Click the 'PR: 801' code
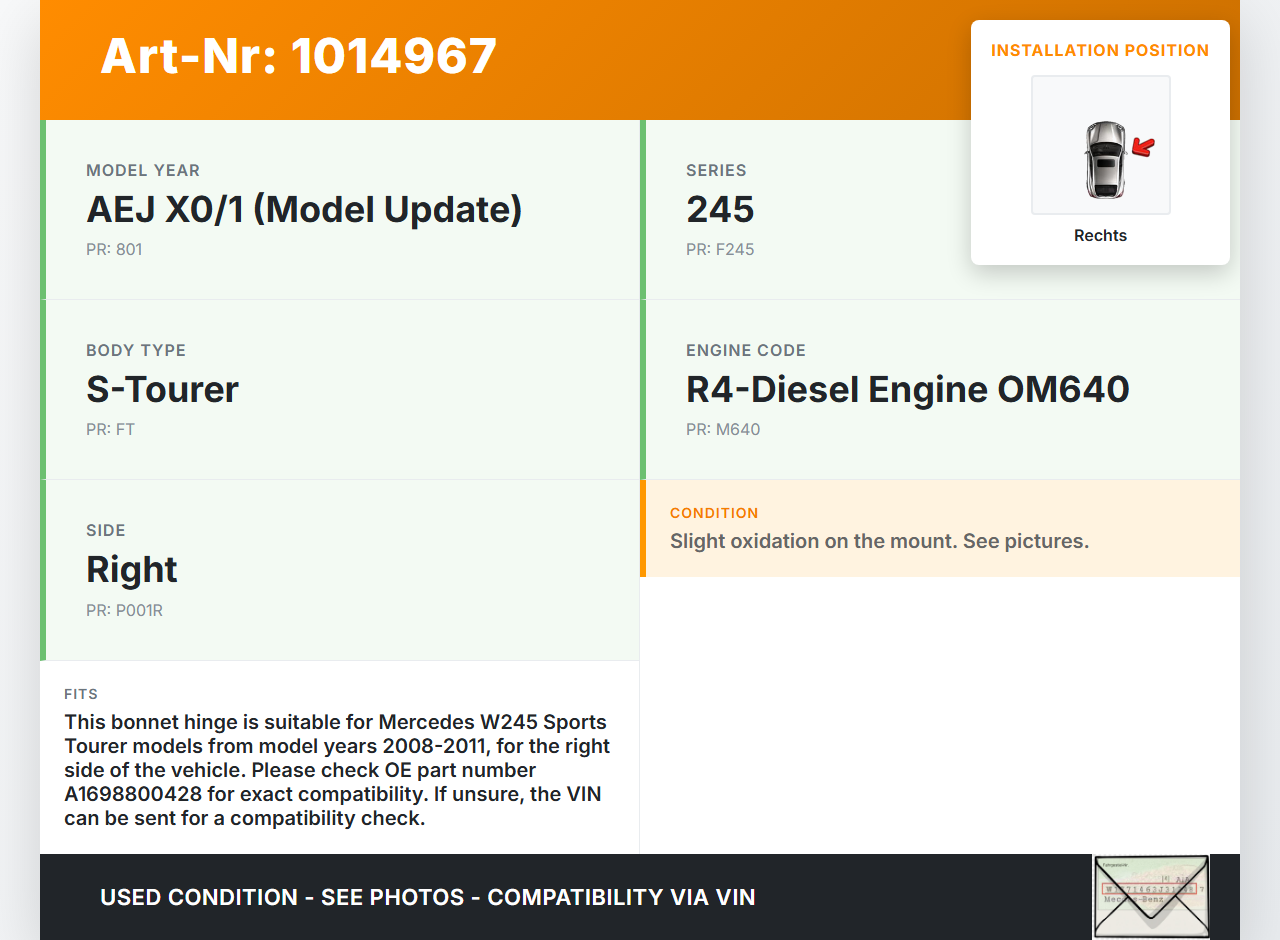 114,250
